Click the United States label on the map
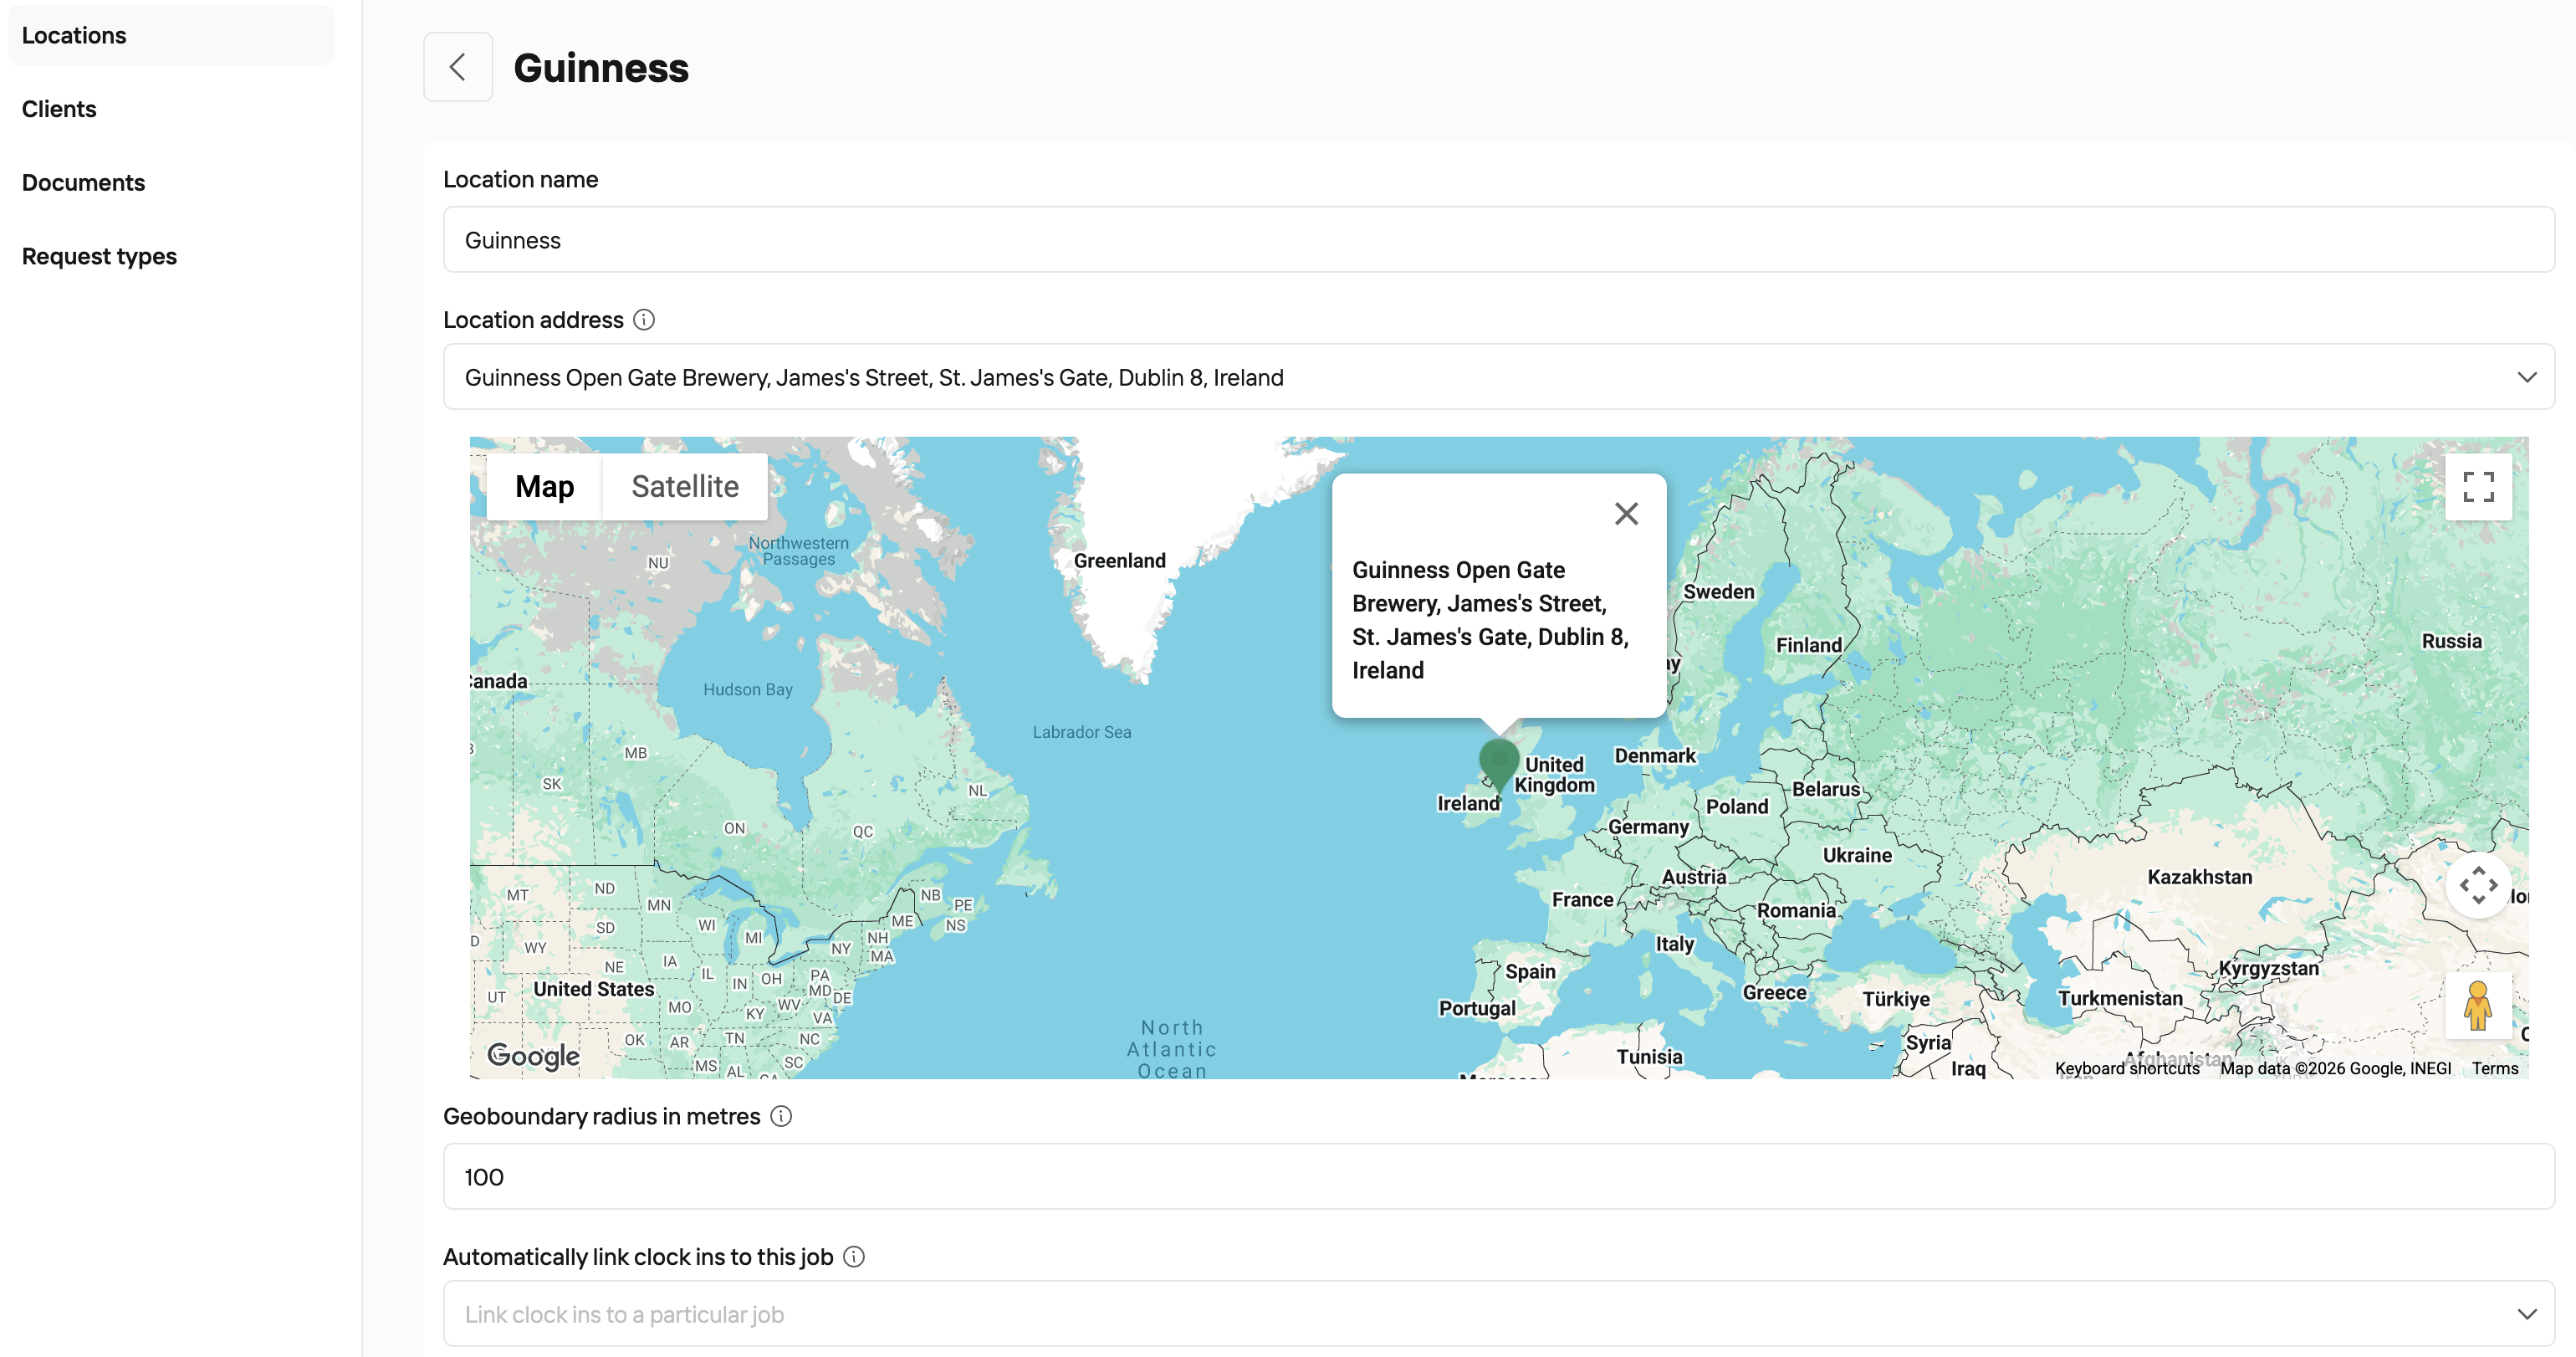The width and height of the screenshot is (2576, 1357). 593,989
